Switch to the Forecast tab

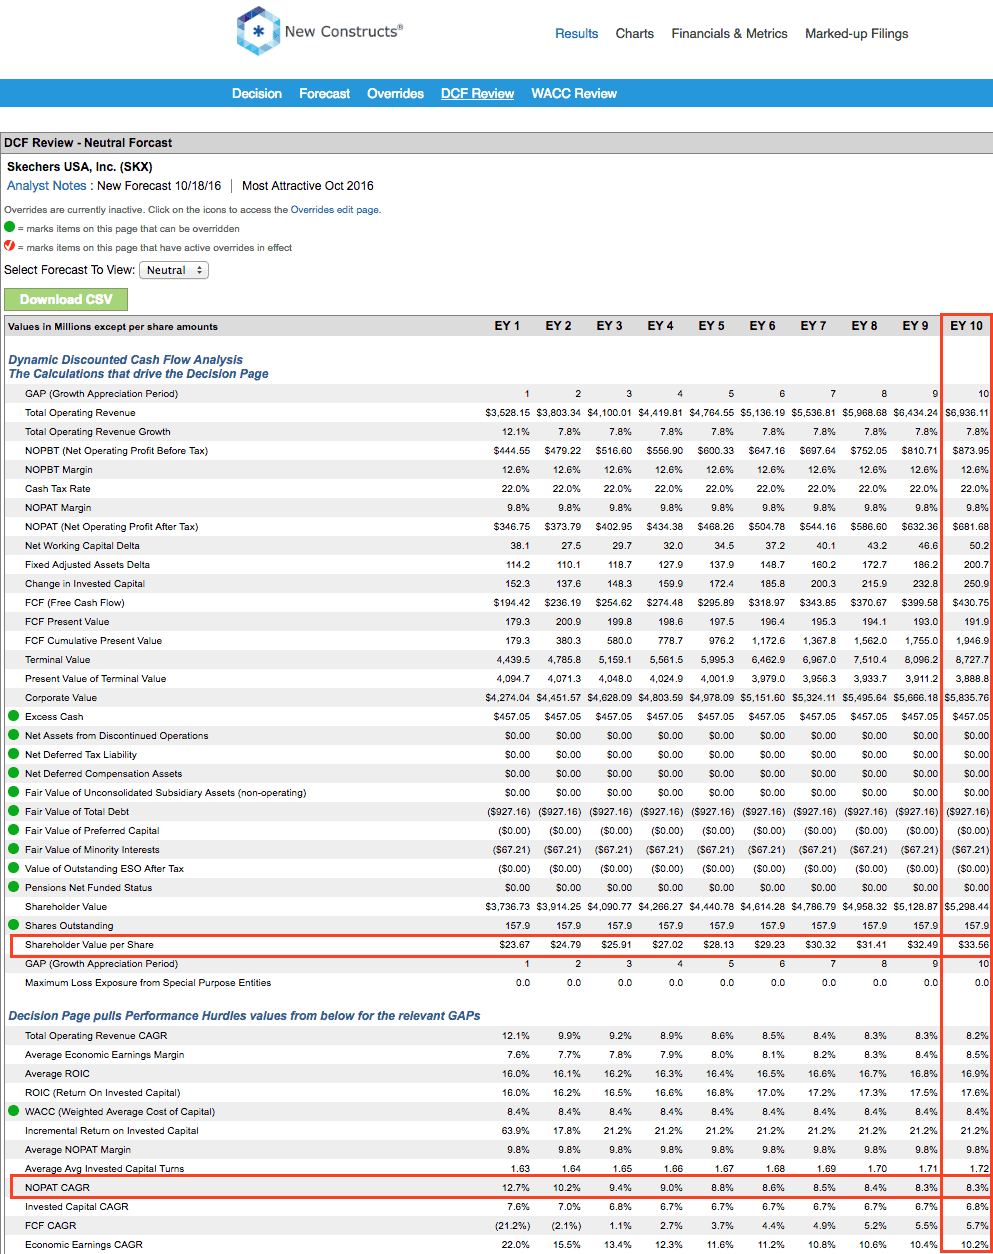(x=325, y=93)
